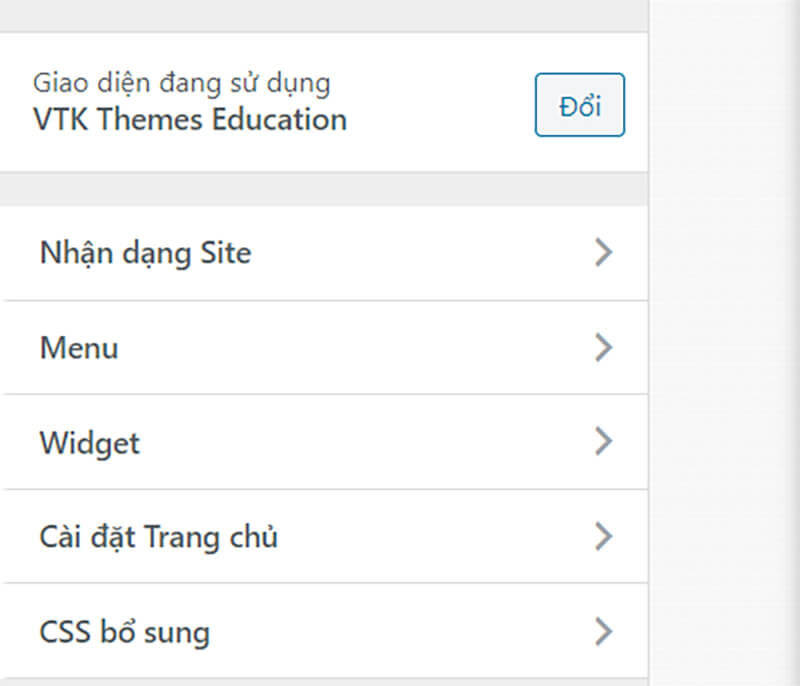Click the Cài đặt Trang chủ label

click(x=159, y=537)
